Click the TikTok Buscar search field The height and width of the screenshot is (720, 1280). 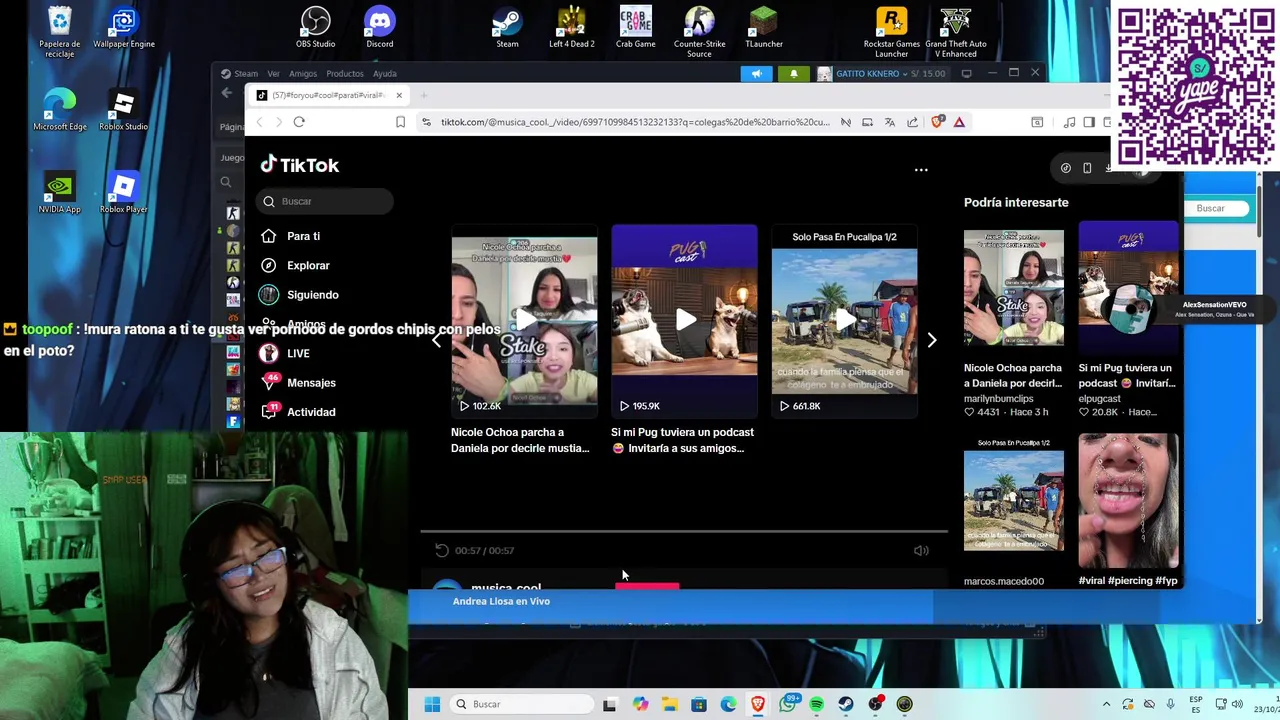point(325,201)
